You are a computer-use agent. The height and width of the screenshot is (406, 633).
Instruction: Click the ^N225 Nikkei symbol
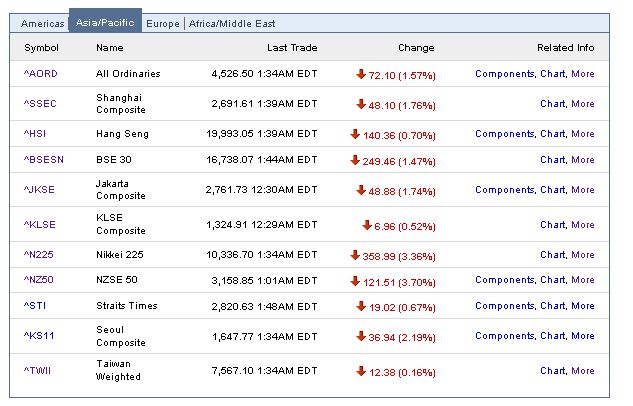click(38, 255)
